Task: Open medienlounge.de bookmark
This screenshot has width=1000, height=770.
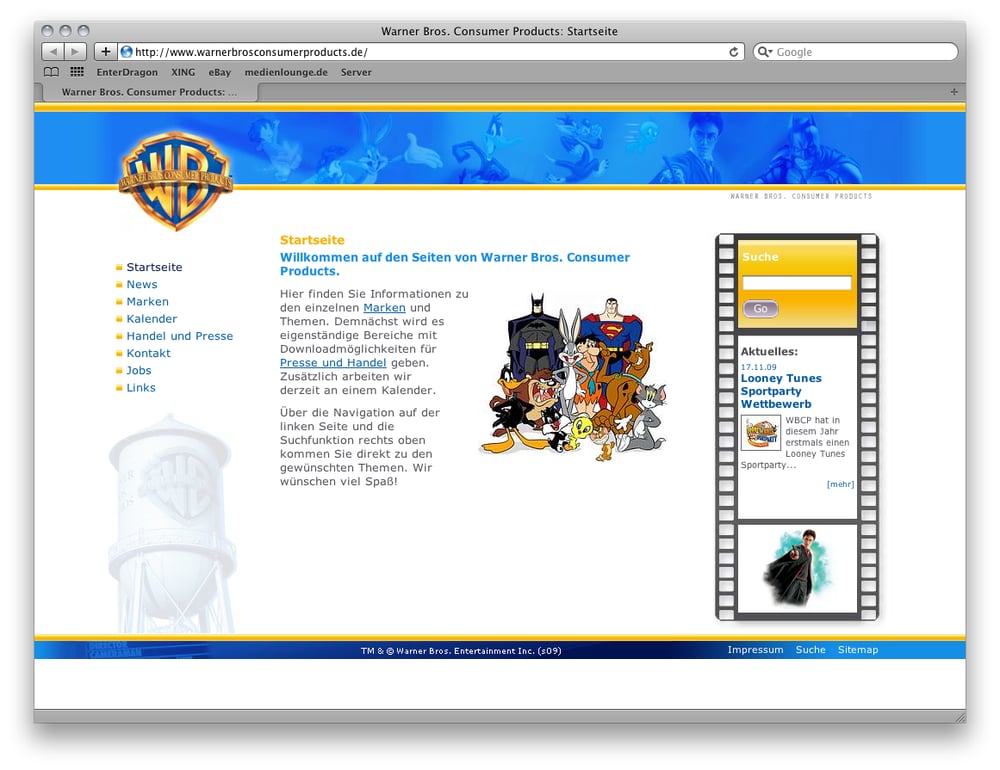Action: [x=286, y=72]
